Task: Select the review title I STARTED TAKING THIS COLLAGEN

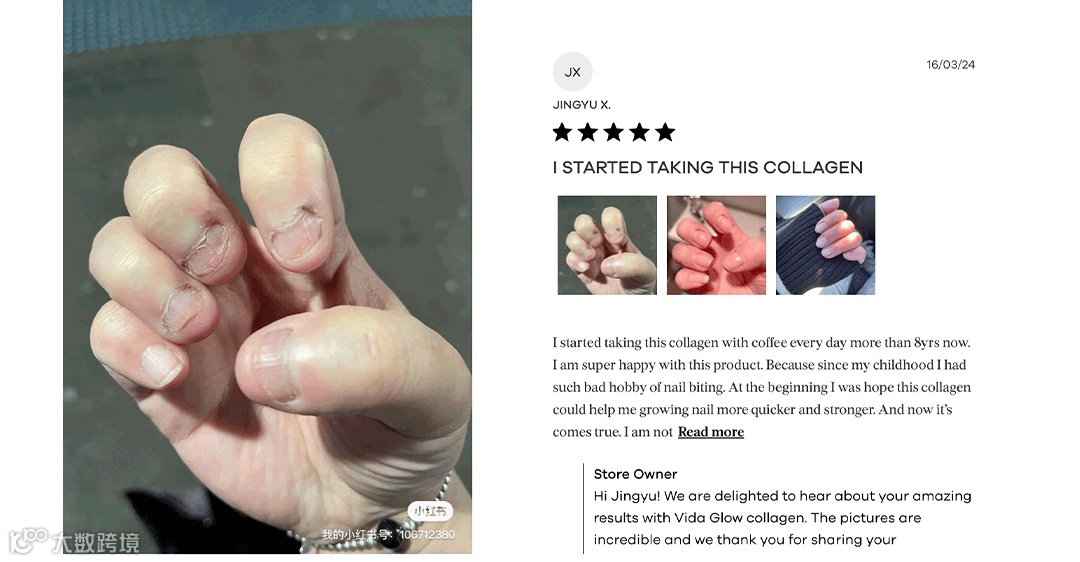Action: click(x=707, y=167)
